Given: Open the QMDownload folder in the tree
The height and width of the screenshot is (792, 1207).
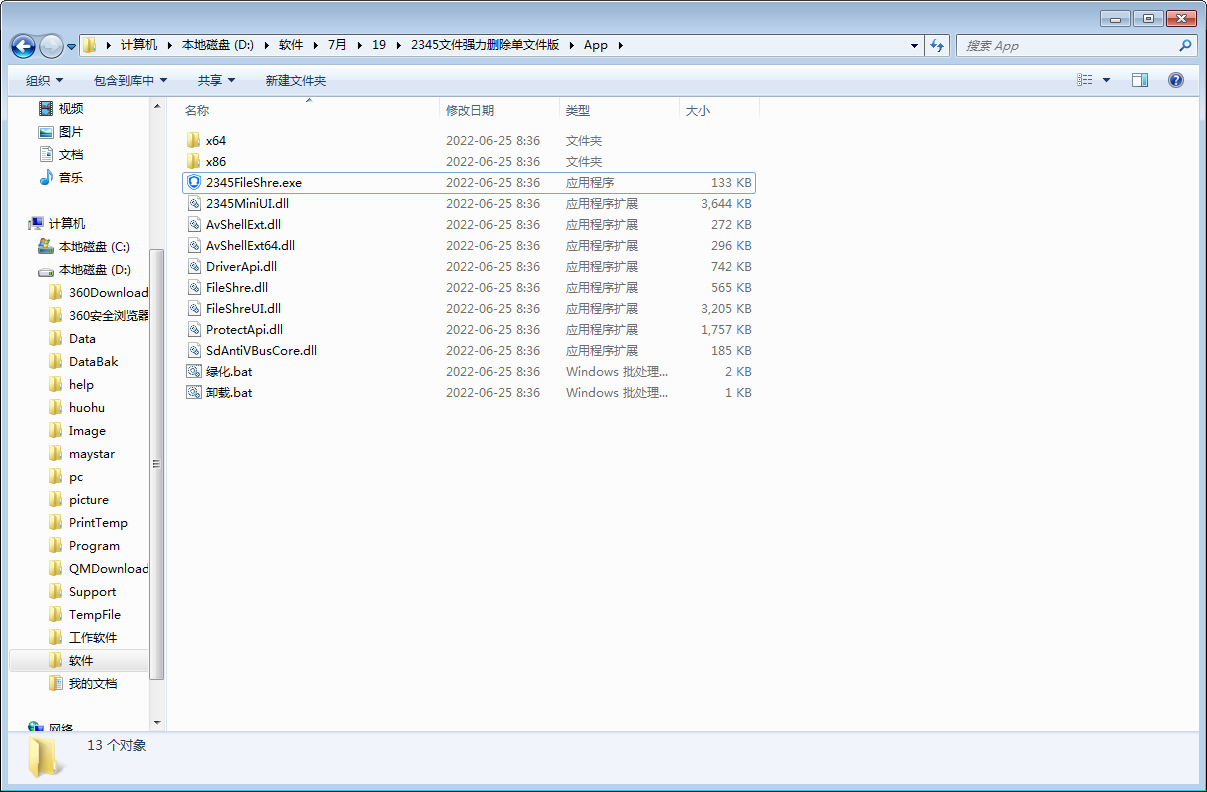Looking at the screenshot, I should pos(108,568).
